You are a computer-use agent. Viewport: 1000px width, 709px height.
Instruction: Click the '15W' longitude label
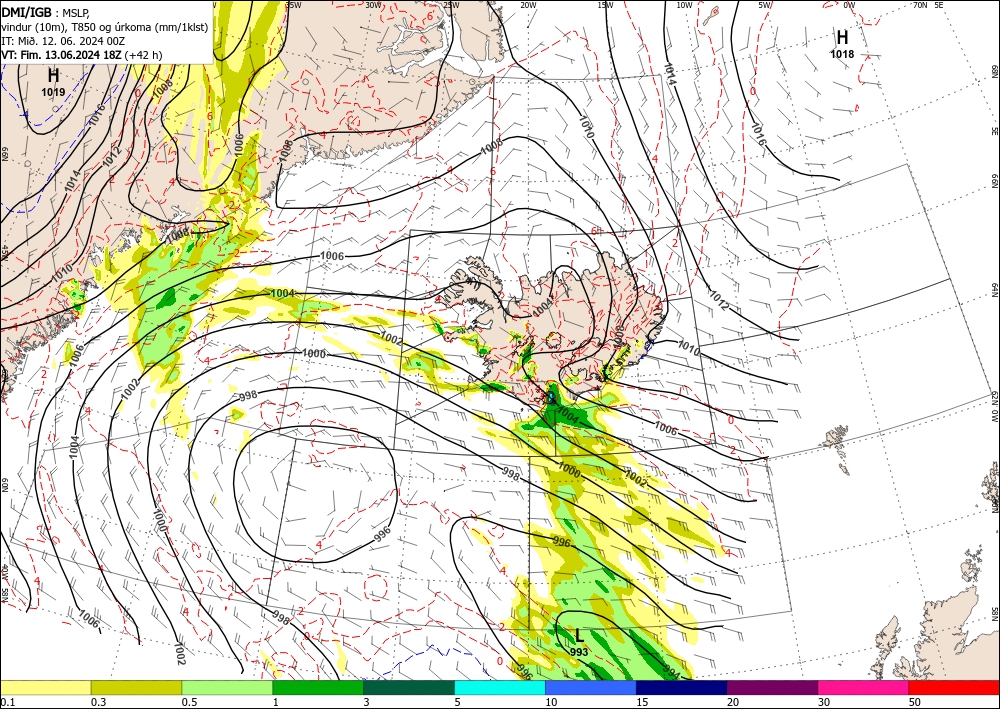click(x=605, y=5)
